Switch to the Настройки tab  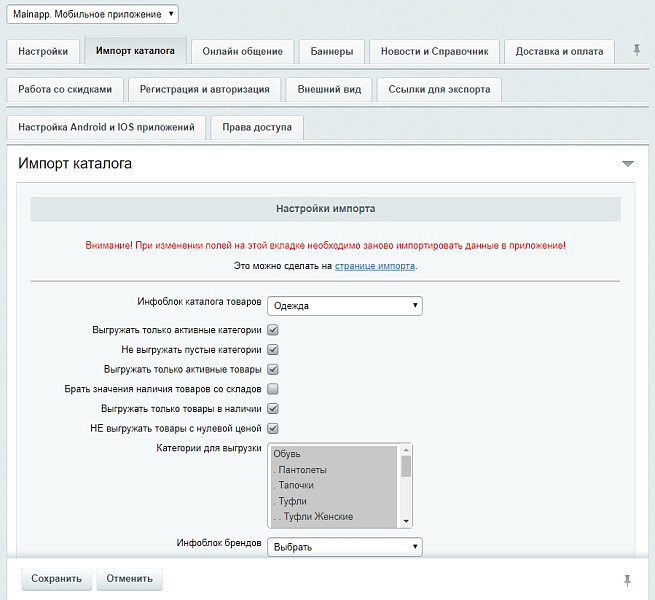click(43, 51)
